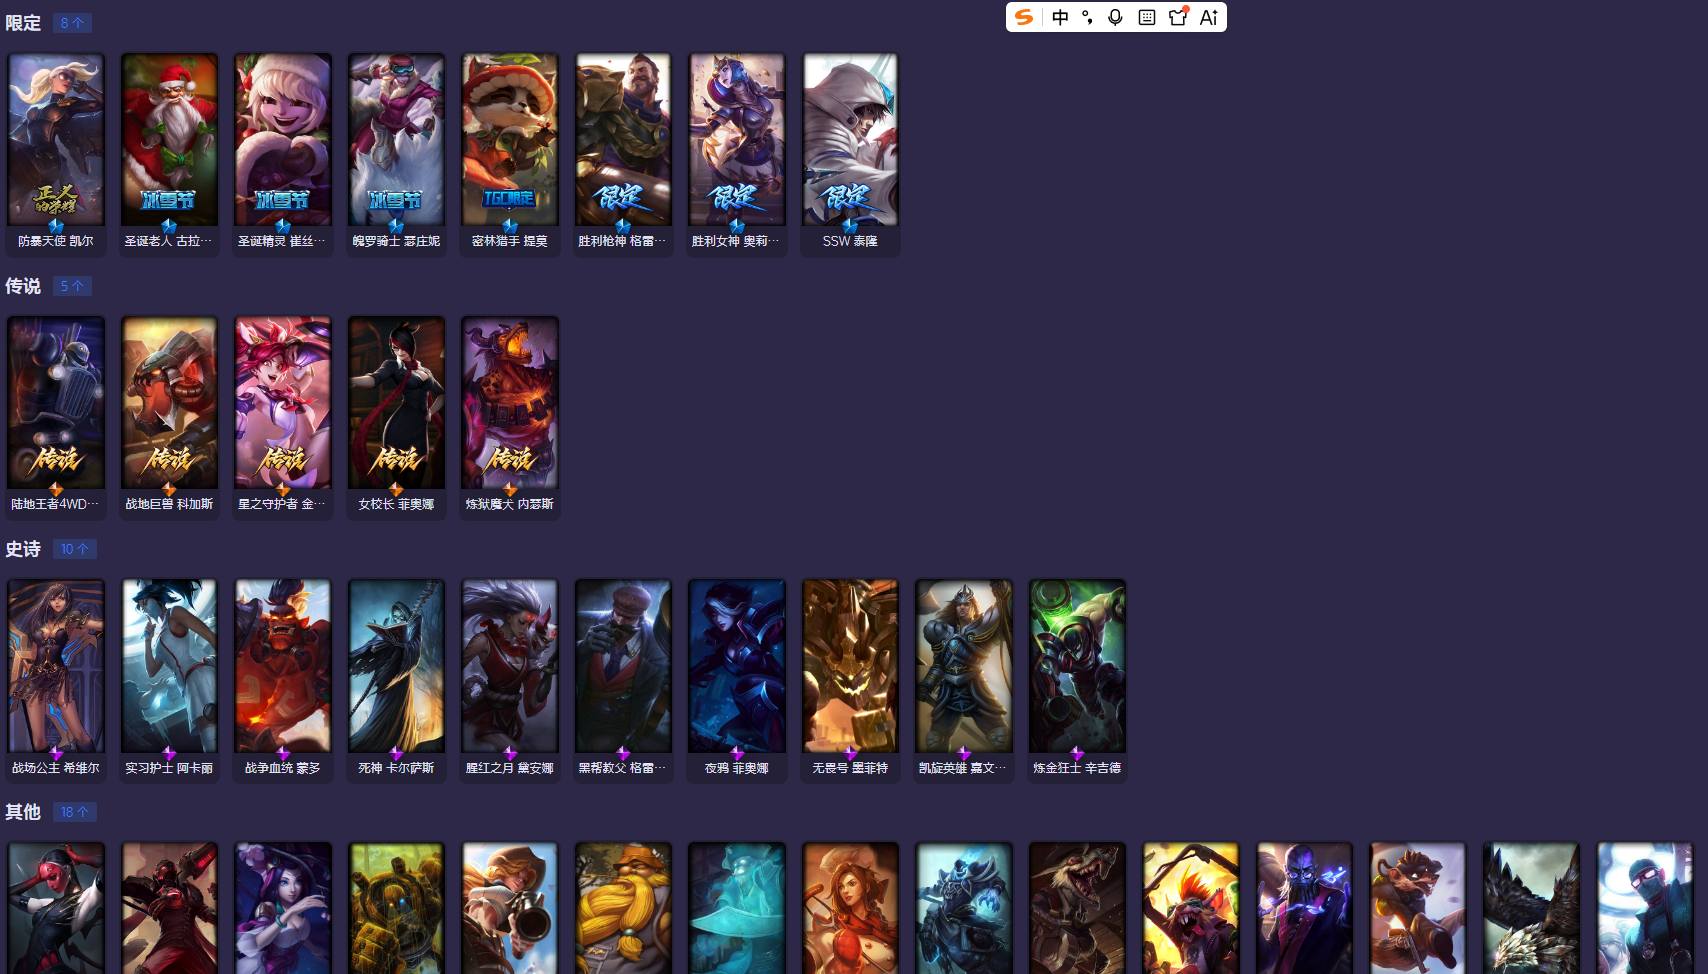Open the 密林猎手 提莫 skin
Image resolution: width=1708 pixels, height=974 pixels.
[510, 153]
